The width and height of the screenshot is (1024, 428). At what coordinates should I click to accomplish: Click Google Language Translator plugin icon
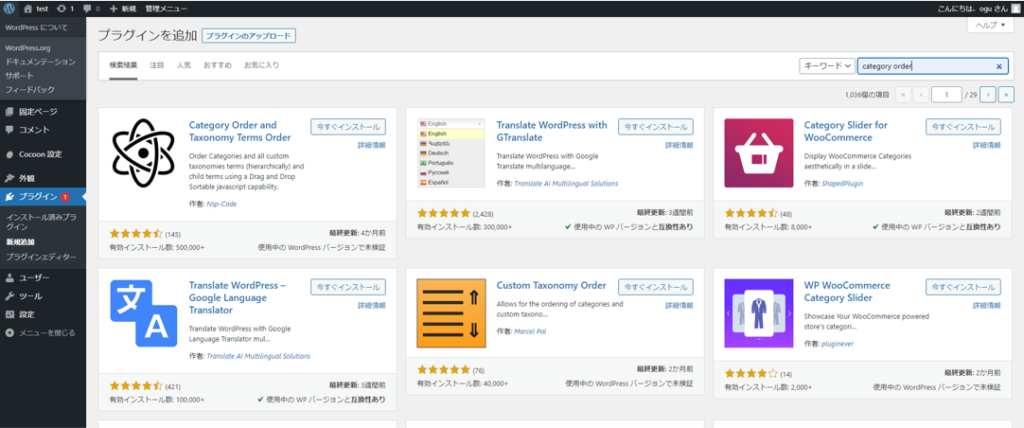[x=144, y=314]
